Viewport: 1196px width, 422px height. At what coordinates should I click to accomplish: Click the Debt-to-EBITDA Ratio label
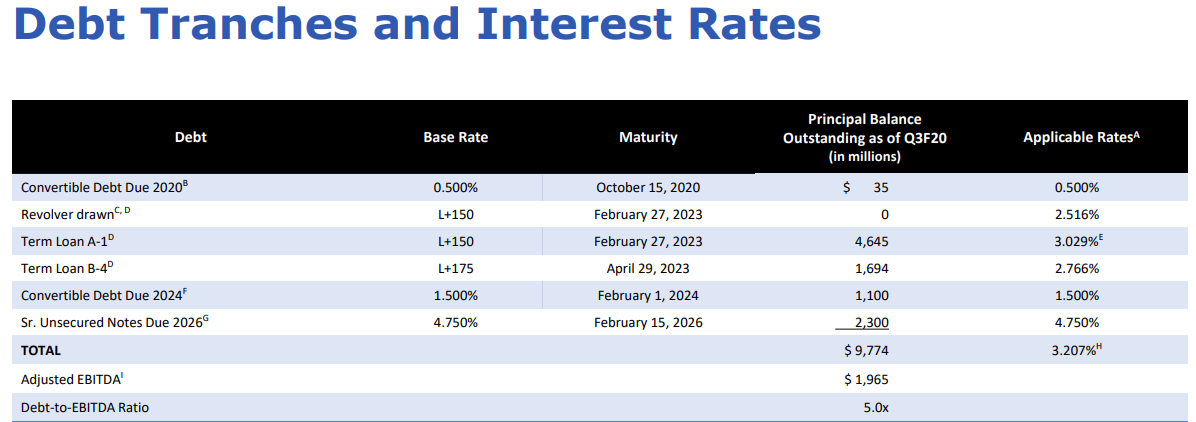(85, 408)
